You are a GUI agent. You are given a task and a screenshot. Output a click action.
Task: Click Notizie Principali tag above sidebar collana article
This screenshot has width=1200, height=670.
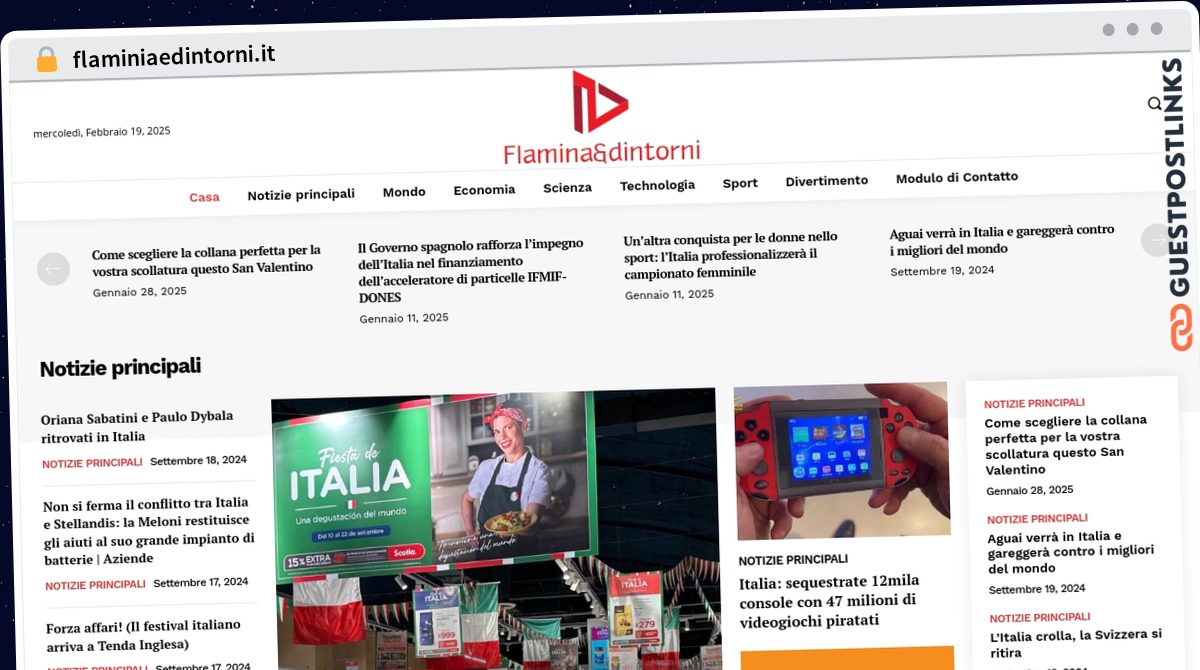click(x=1034, y=403)
